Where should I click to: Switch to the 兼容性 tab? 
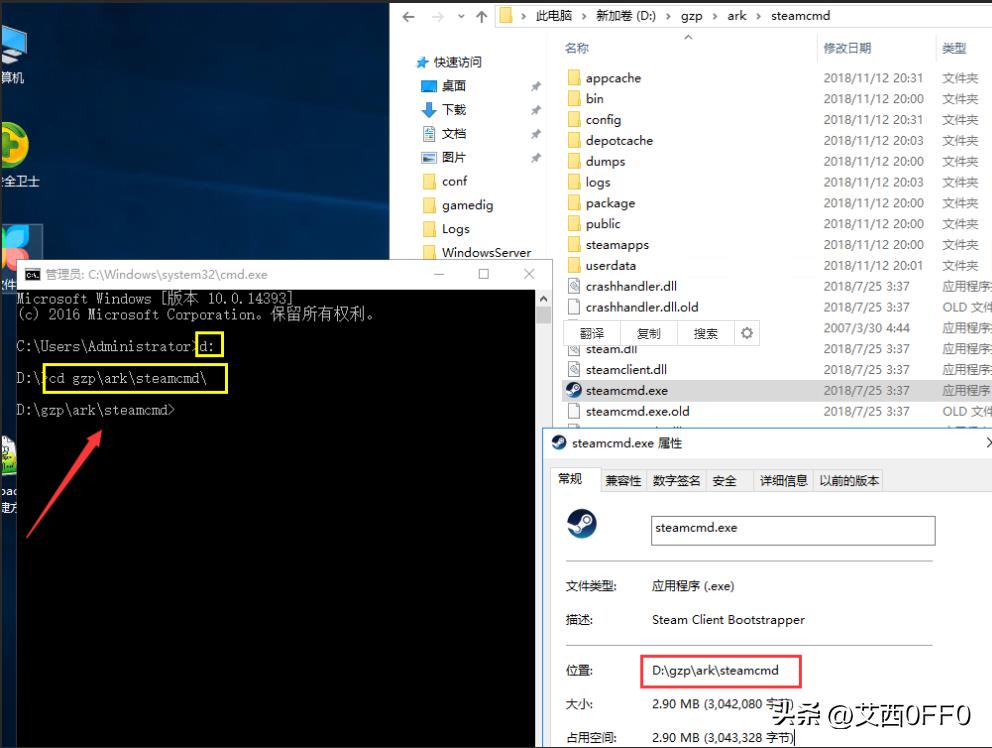623,481
